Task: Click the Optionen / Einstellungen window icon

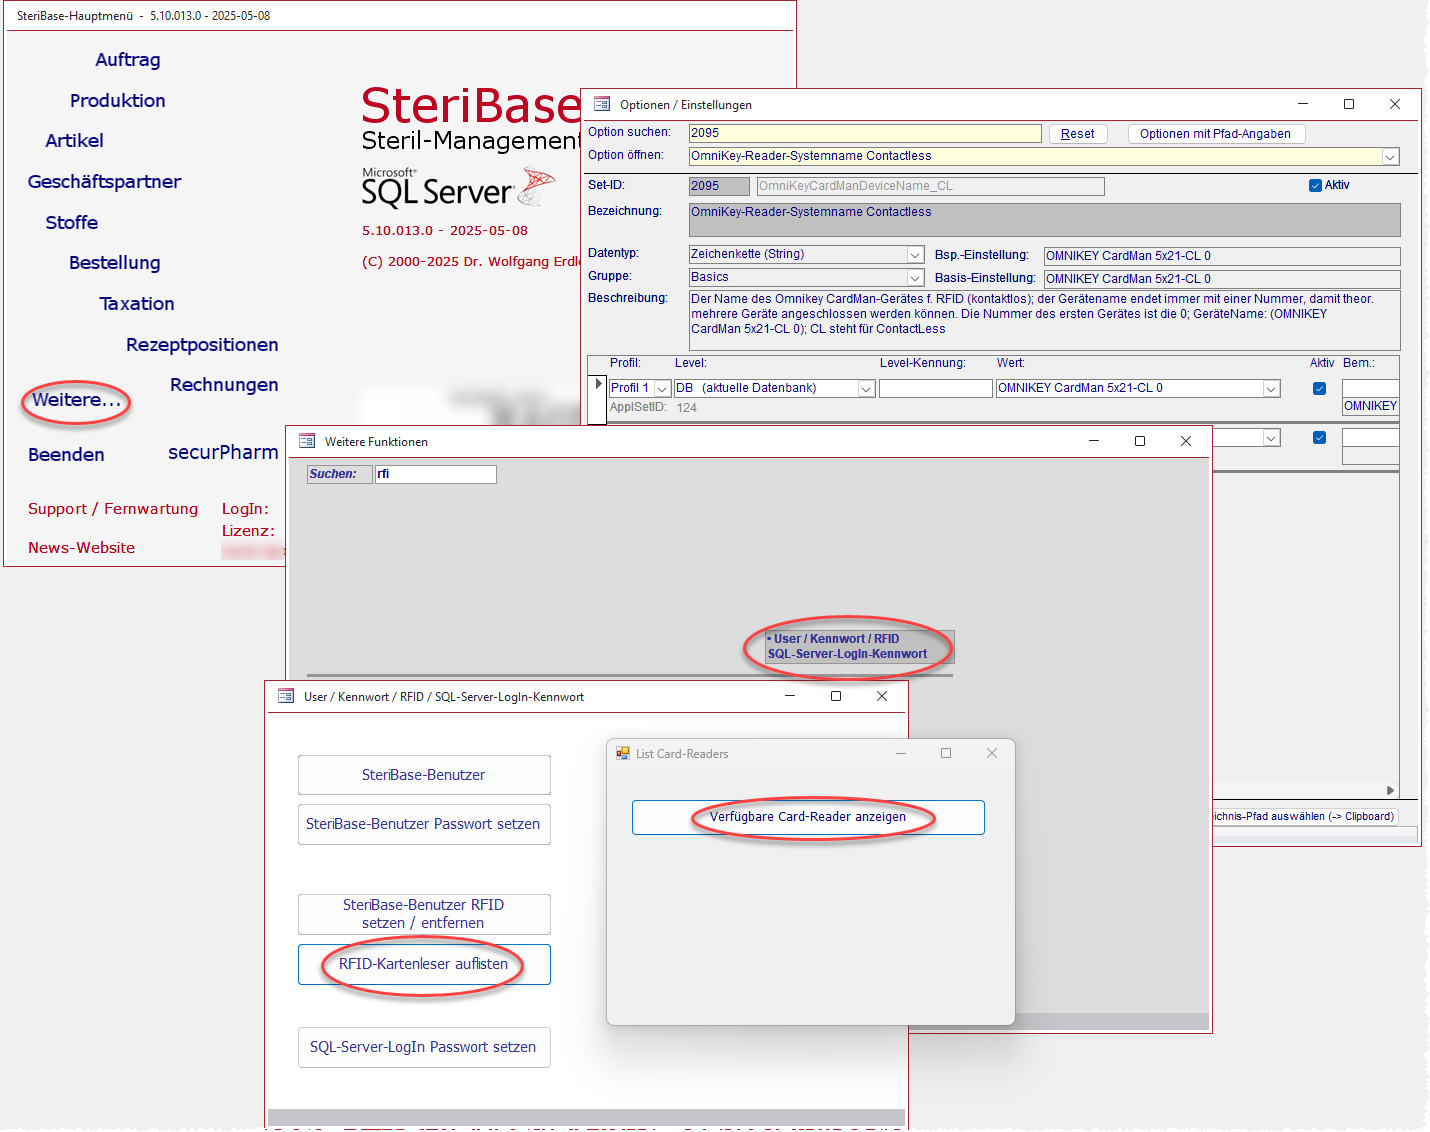Action: tap(602, 104)
